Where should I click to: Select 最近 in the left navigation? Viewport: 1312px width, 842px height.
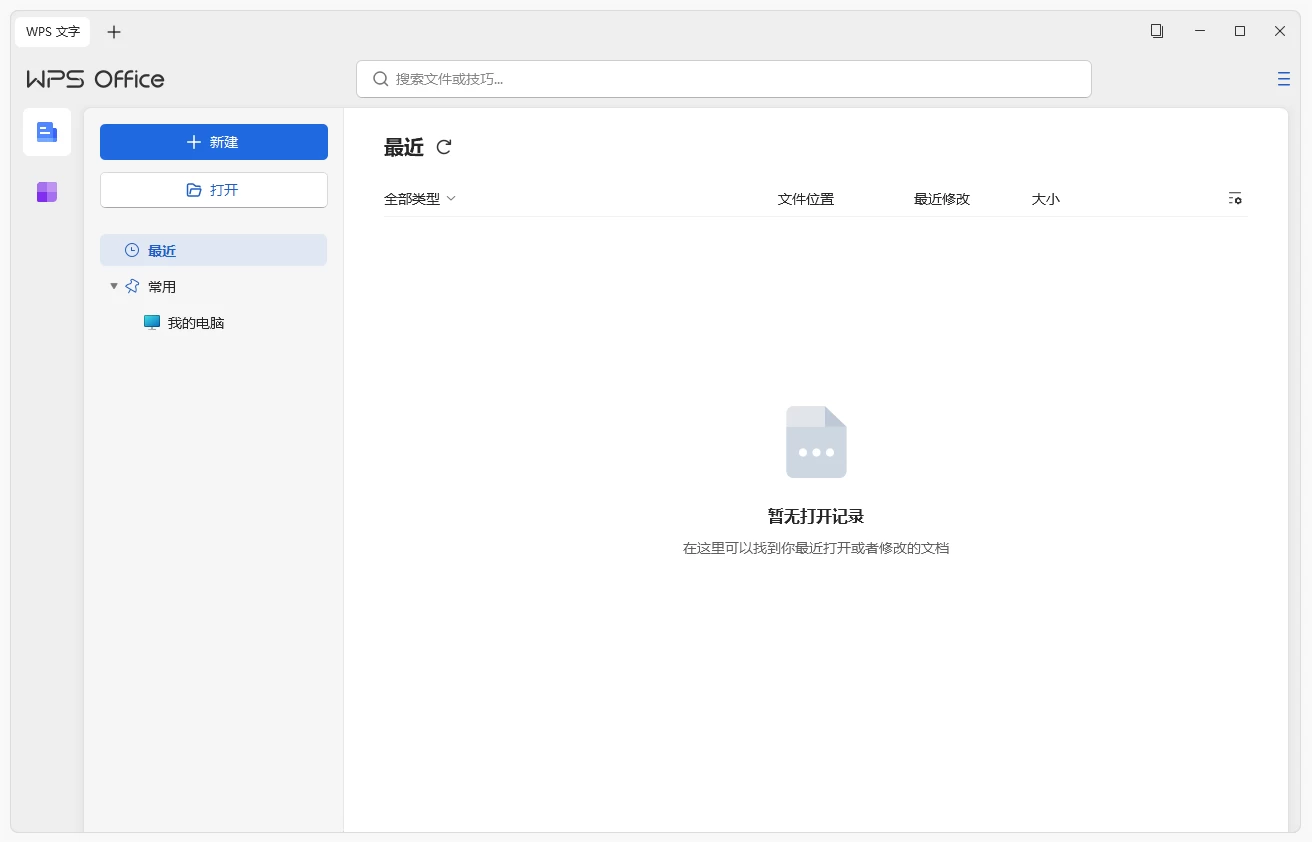(x=162, y=250)
